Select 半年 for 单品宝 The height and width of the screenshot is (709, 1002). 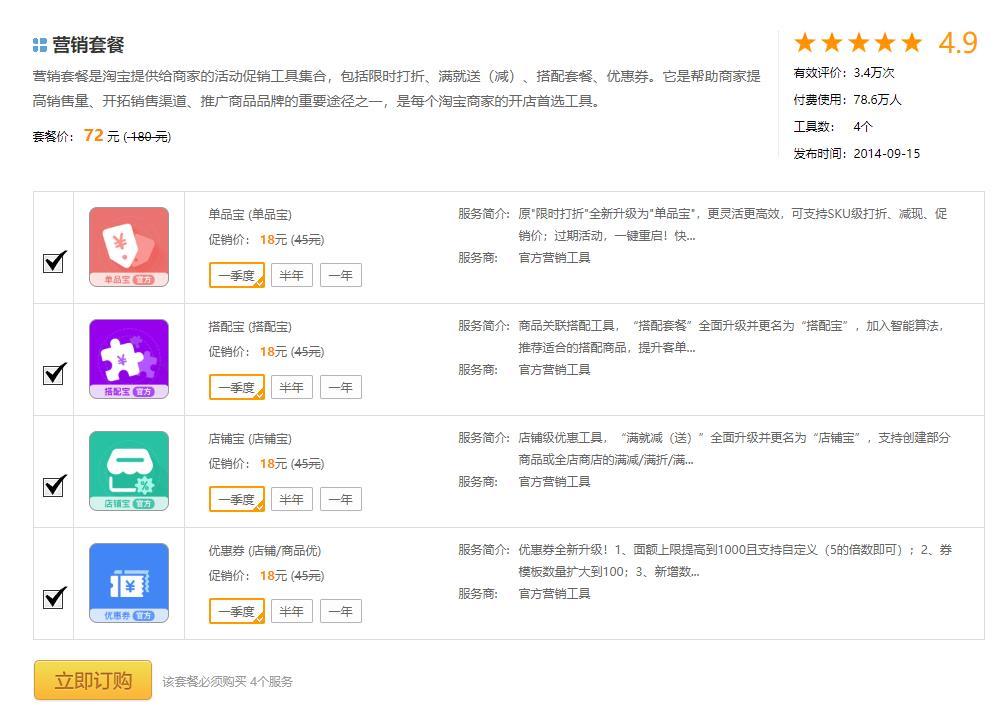[291, 276]
